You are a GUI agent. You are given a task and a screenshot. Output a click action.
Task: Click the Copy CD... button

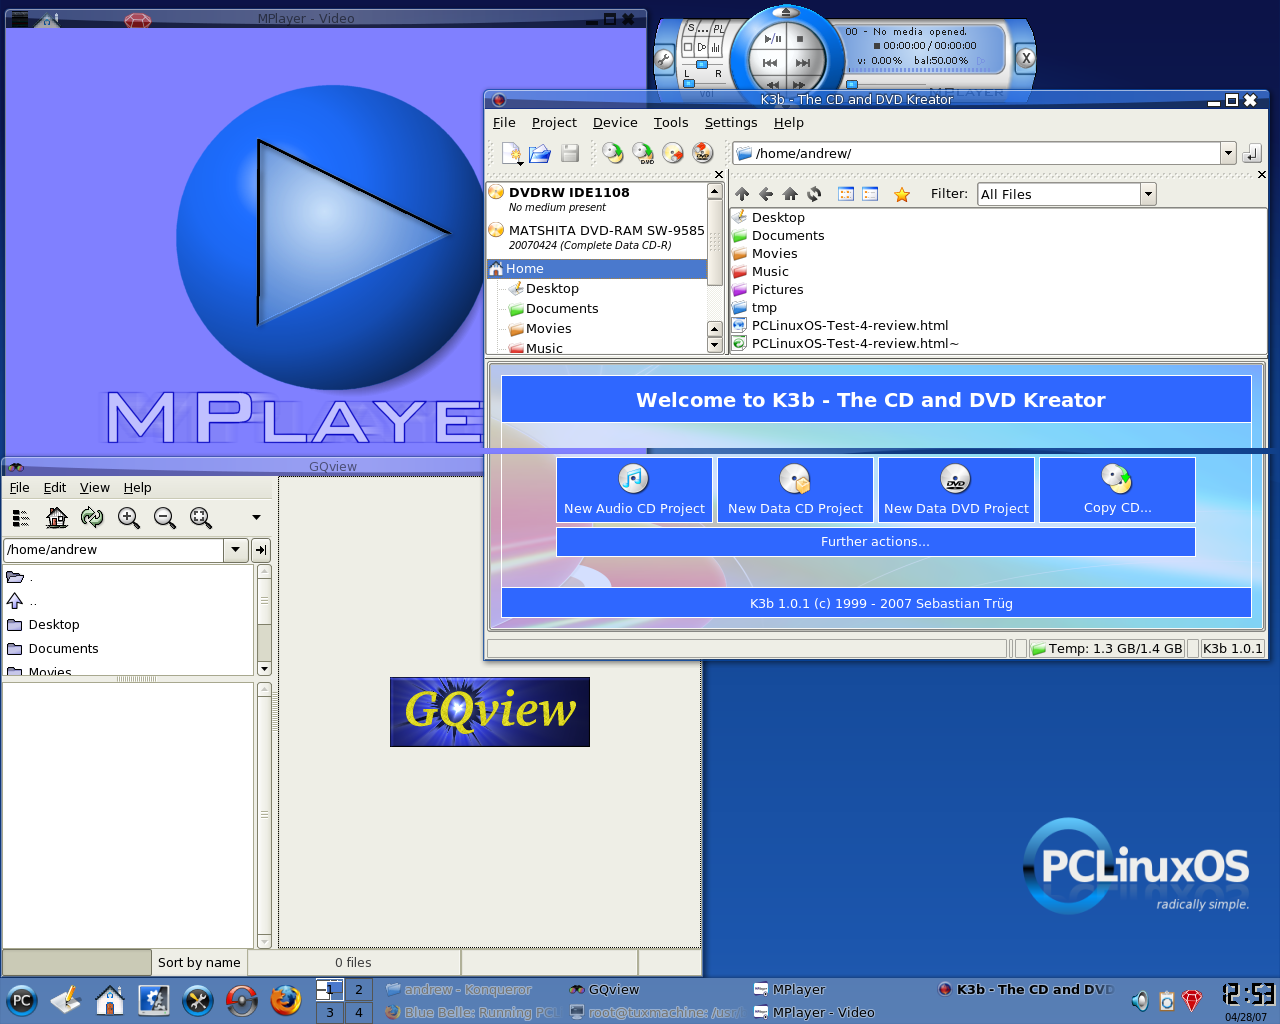[x=1117, y=490]
